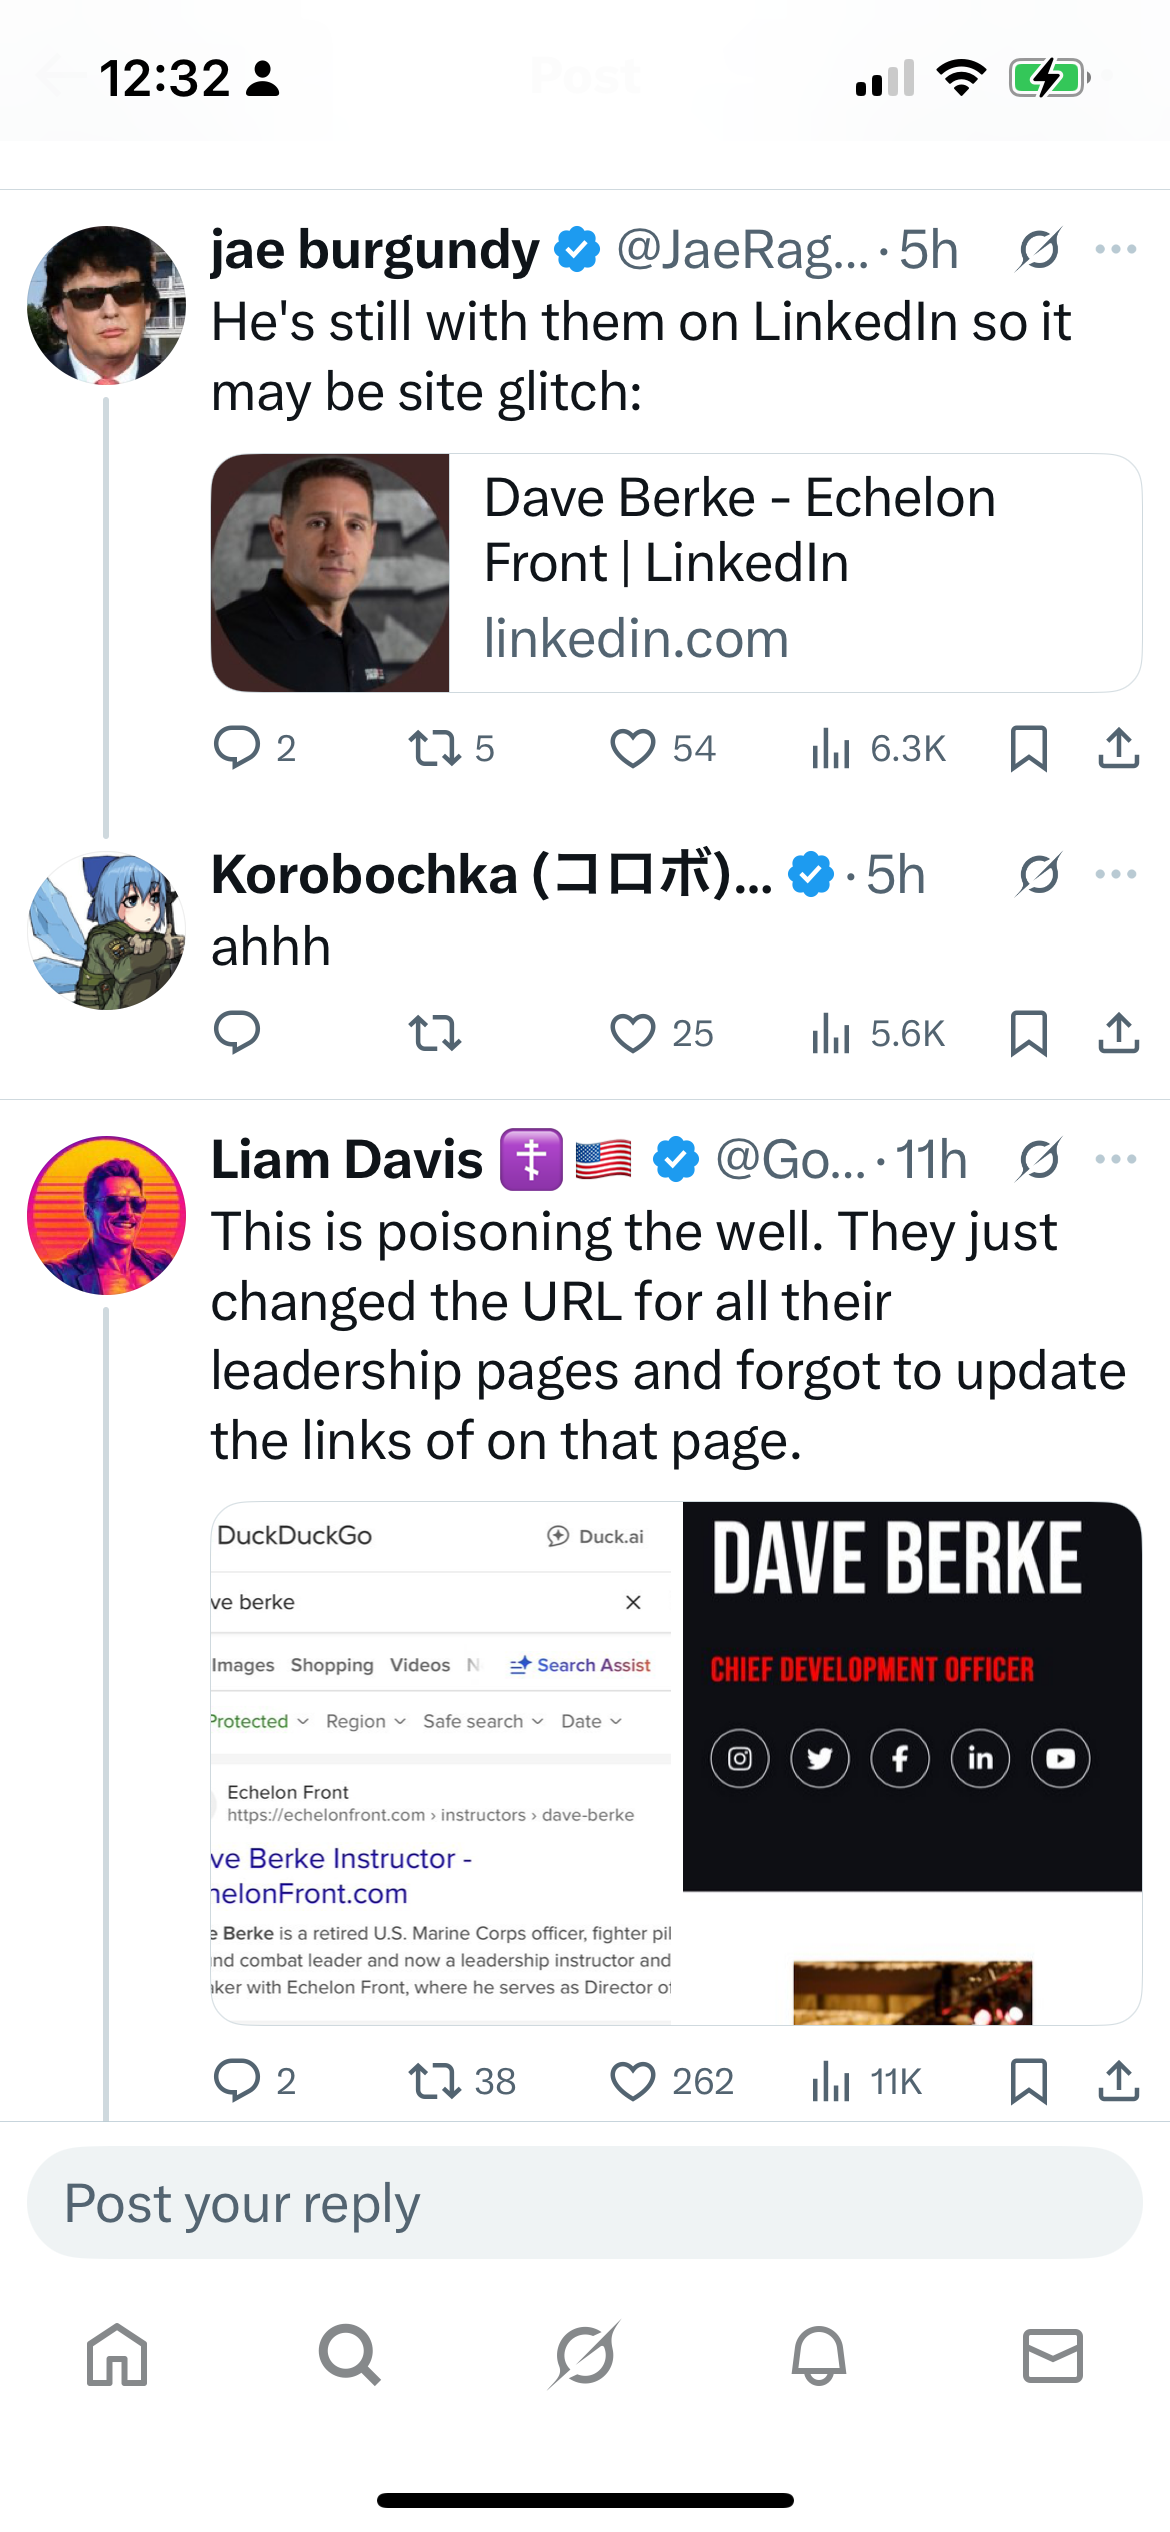
Task: Tap the Post your reply field
Action: tap(585, 2202)
